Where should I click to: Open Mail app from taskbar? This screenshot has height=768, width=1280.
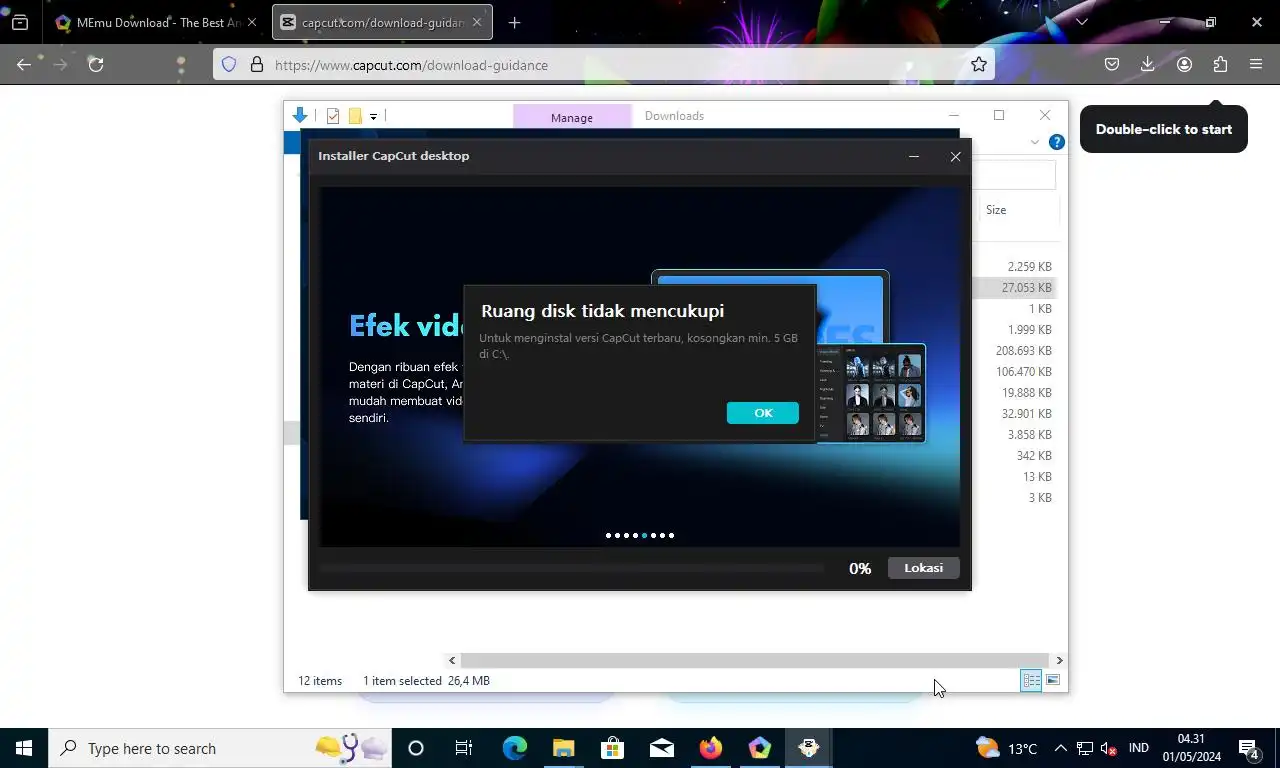coord(661,748)
